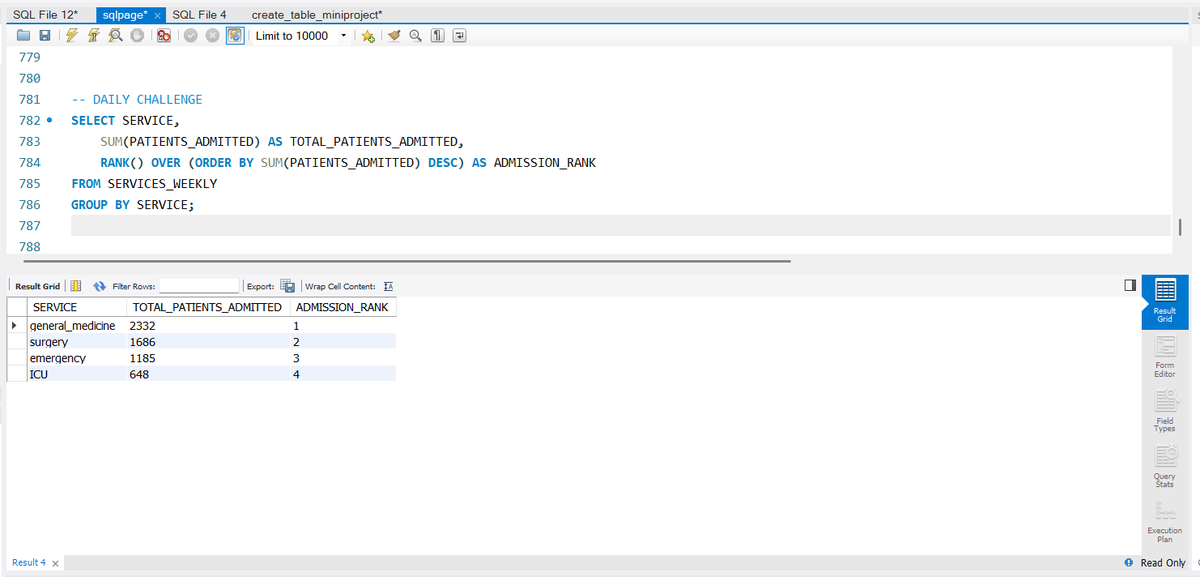The height and width of the screenshot is (577, 1200).
Task: Run Explain on the current statement (magnifier lightning)
Action: click(x=115, y=36)
